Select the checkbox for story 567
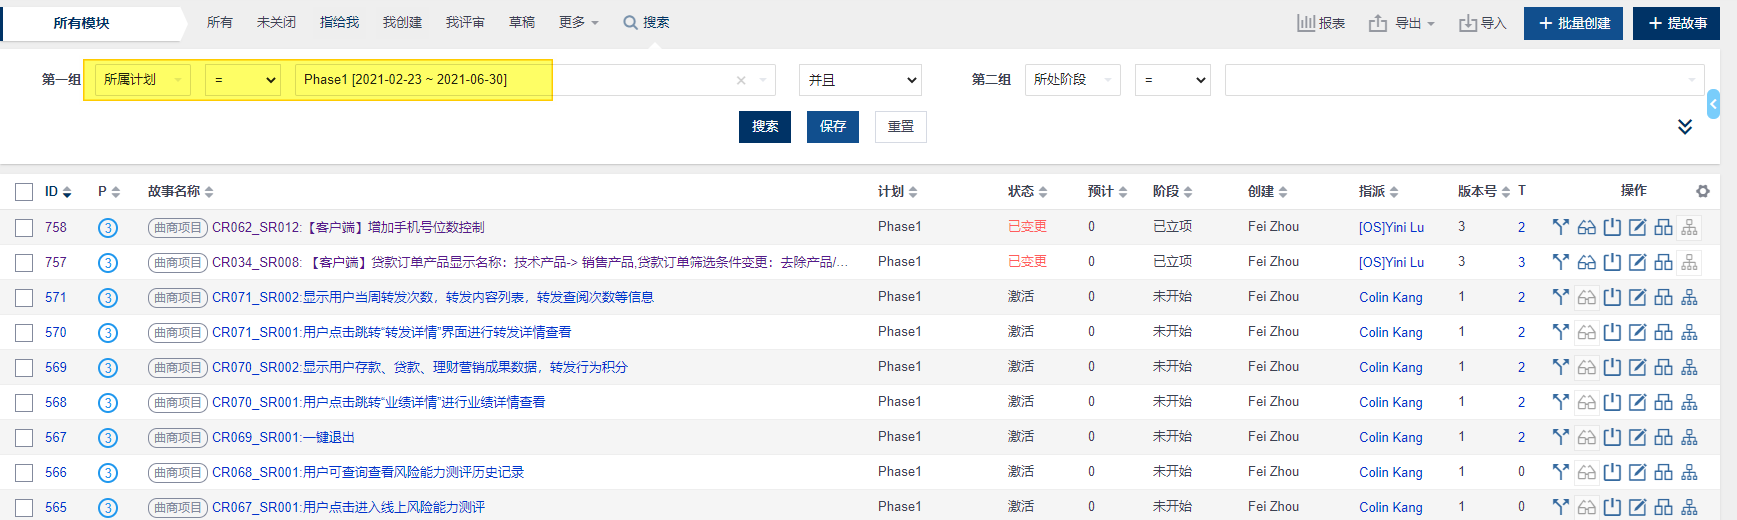This screenshot has width=1737, height=520. tap(24, 438)
